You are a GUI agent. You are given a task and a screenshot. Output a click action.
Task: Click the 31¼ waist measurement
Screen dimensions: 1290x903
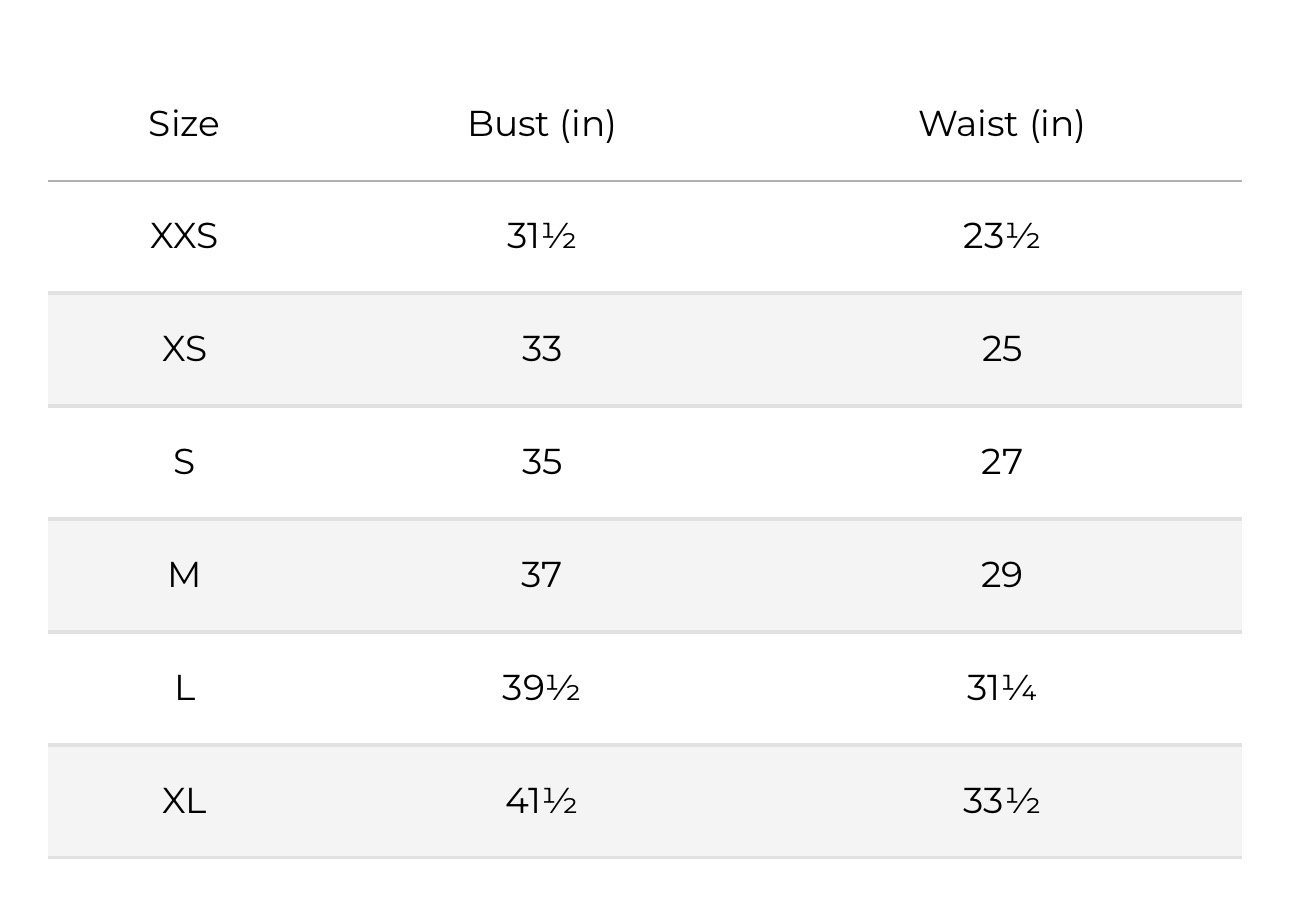(1001, 688)
